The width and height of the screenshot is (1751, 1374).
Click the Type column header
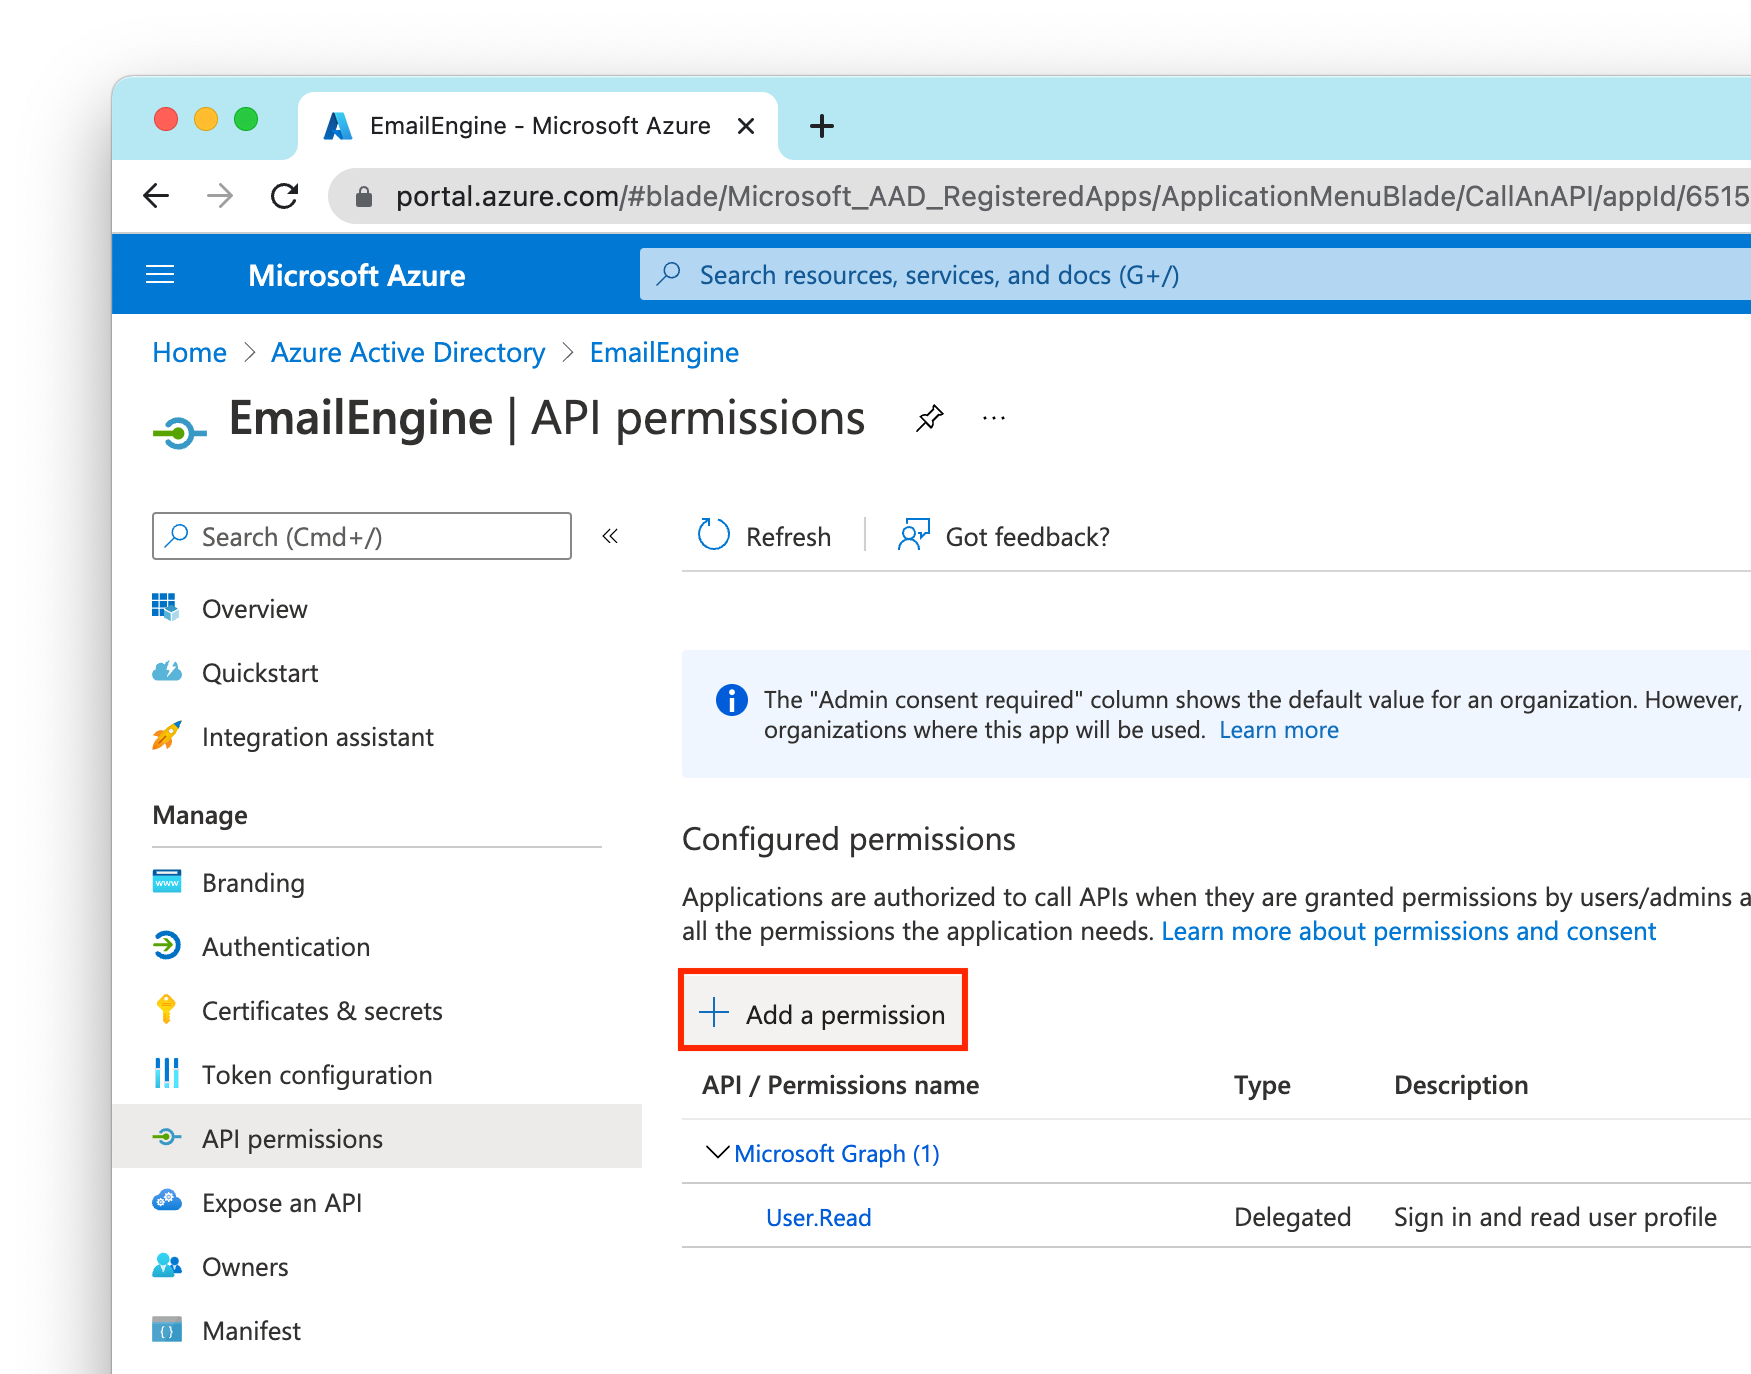tap(1262, 1085)
